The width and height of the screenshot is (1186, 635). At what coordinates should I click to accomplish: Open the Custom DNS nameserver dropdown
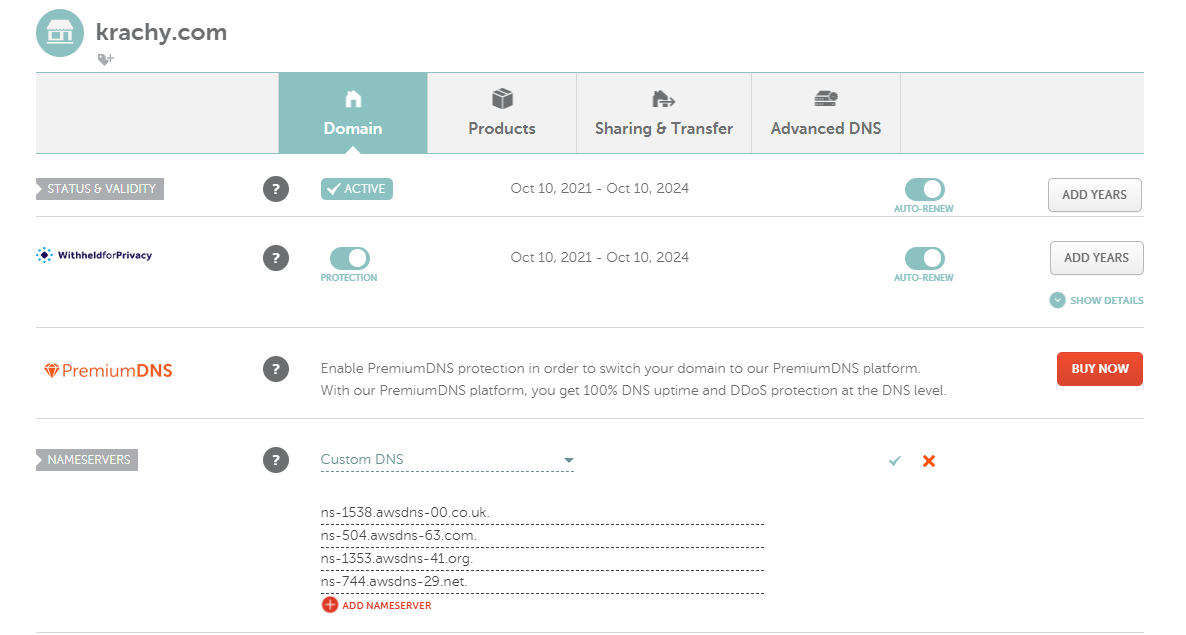click(447, 460)
